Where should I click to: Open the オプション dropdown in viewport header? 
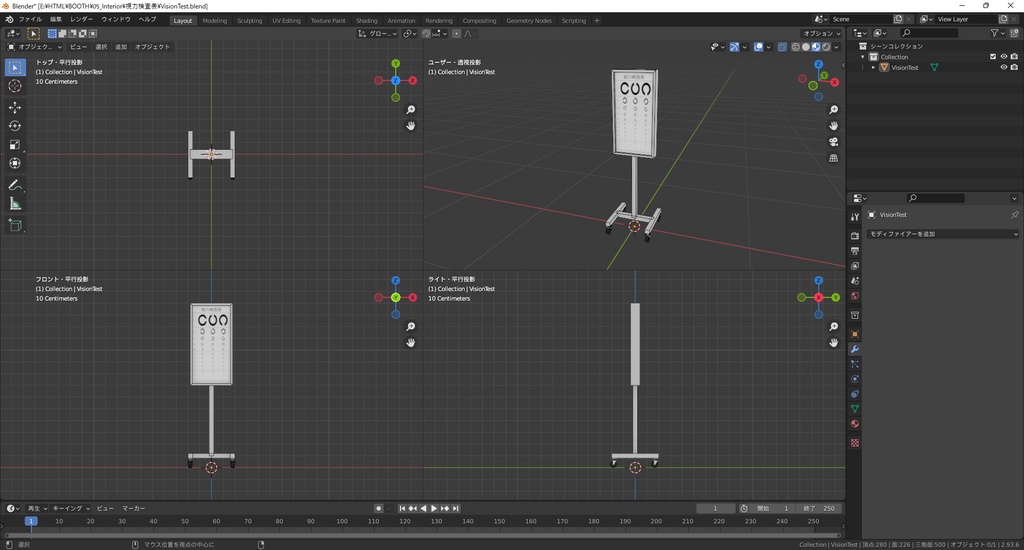tap(822, 33)
